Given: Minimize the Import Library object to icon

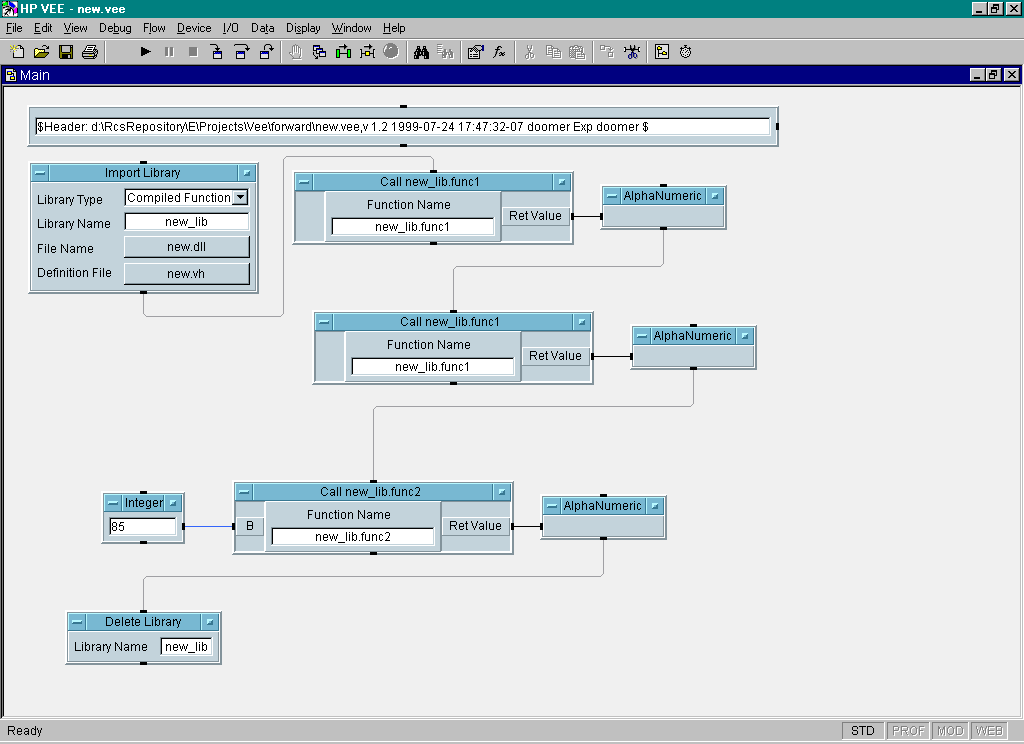Looking at the screenshot, I should pyautogui.click(x=40, y=173).
